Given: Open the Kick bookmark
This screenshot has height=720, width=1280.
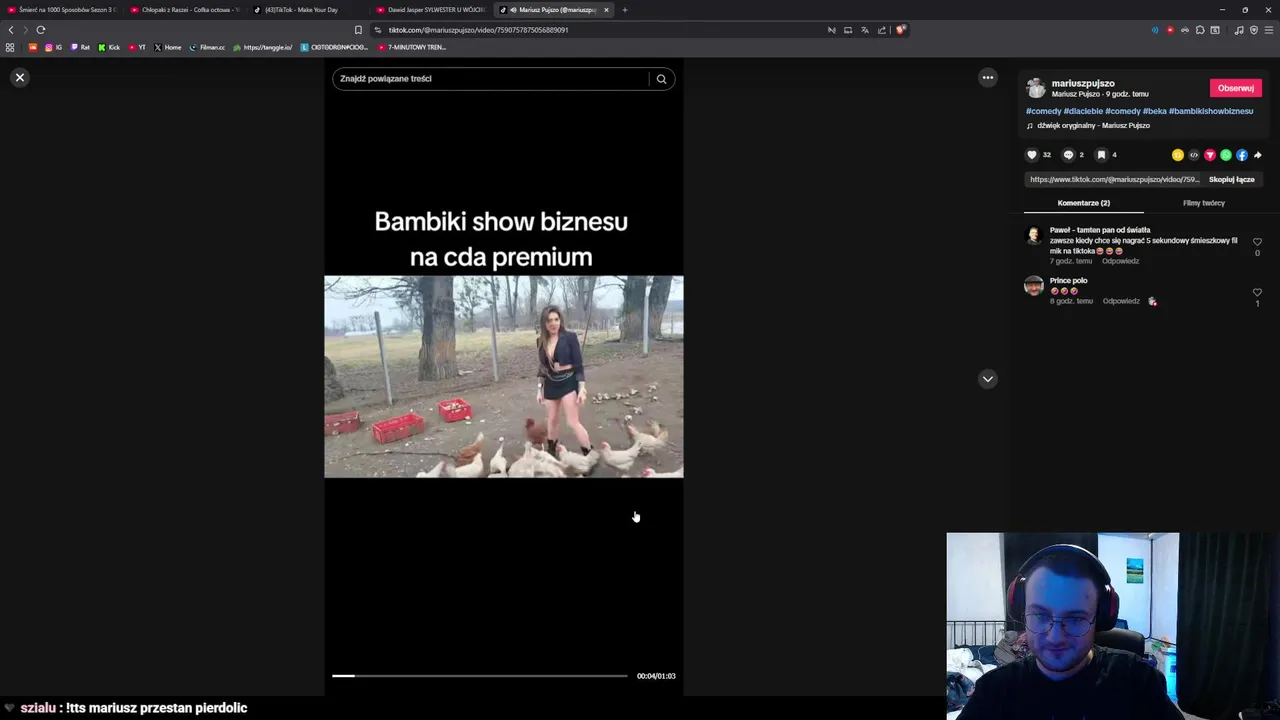Looking at the screenshot, I should point(109,47).
